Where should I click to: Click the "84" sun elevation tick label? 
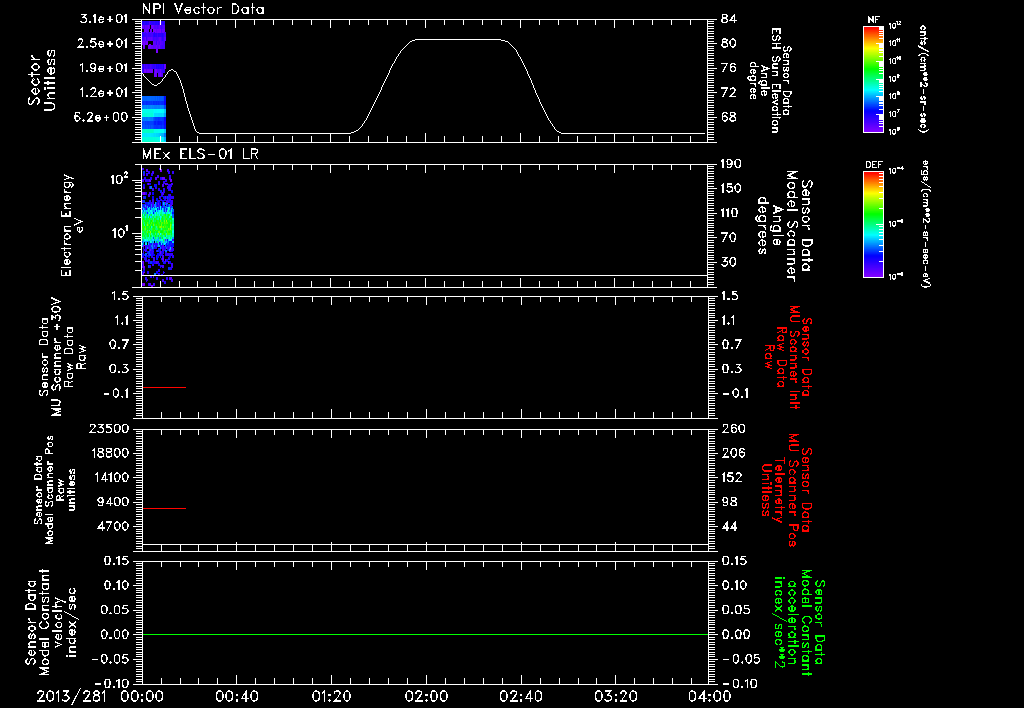click(729, 18)
